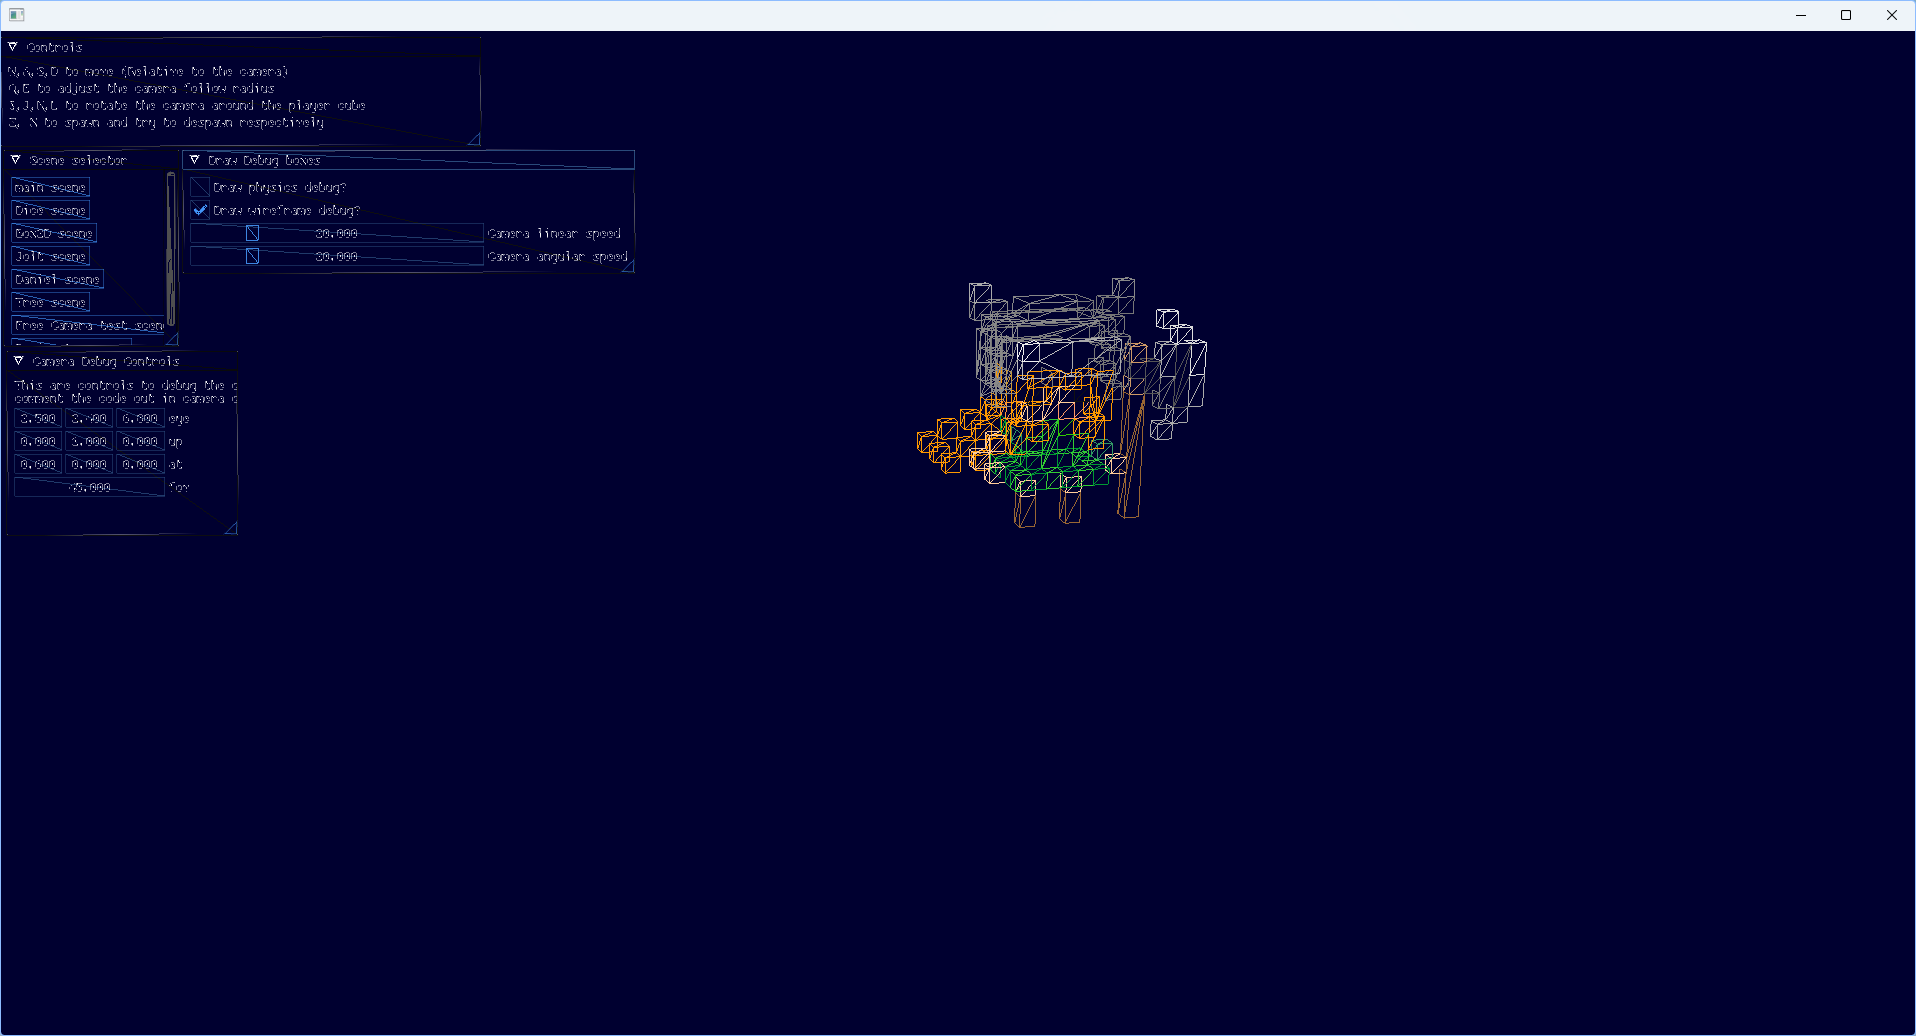Click the Scene selector scrollbar
This screenshot has height=1036, width=1916.
coord(171,249)
